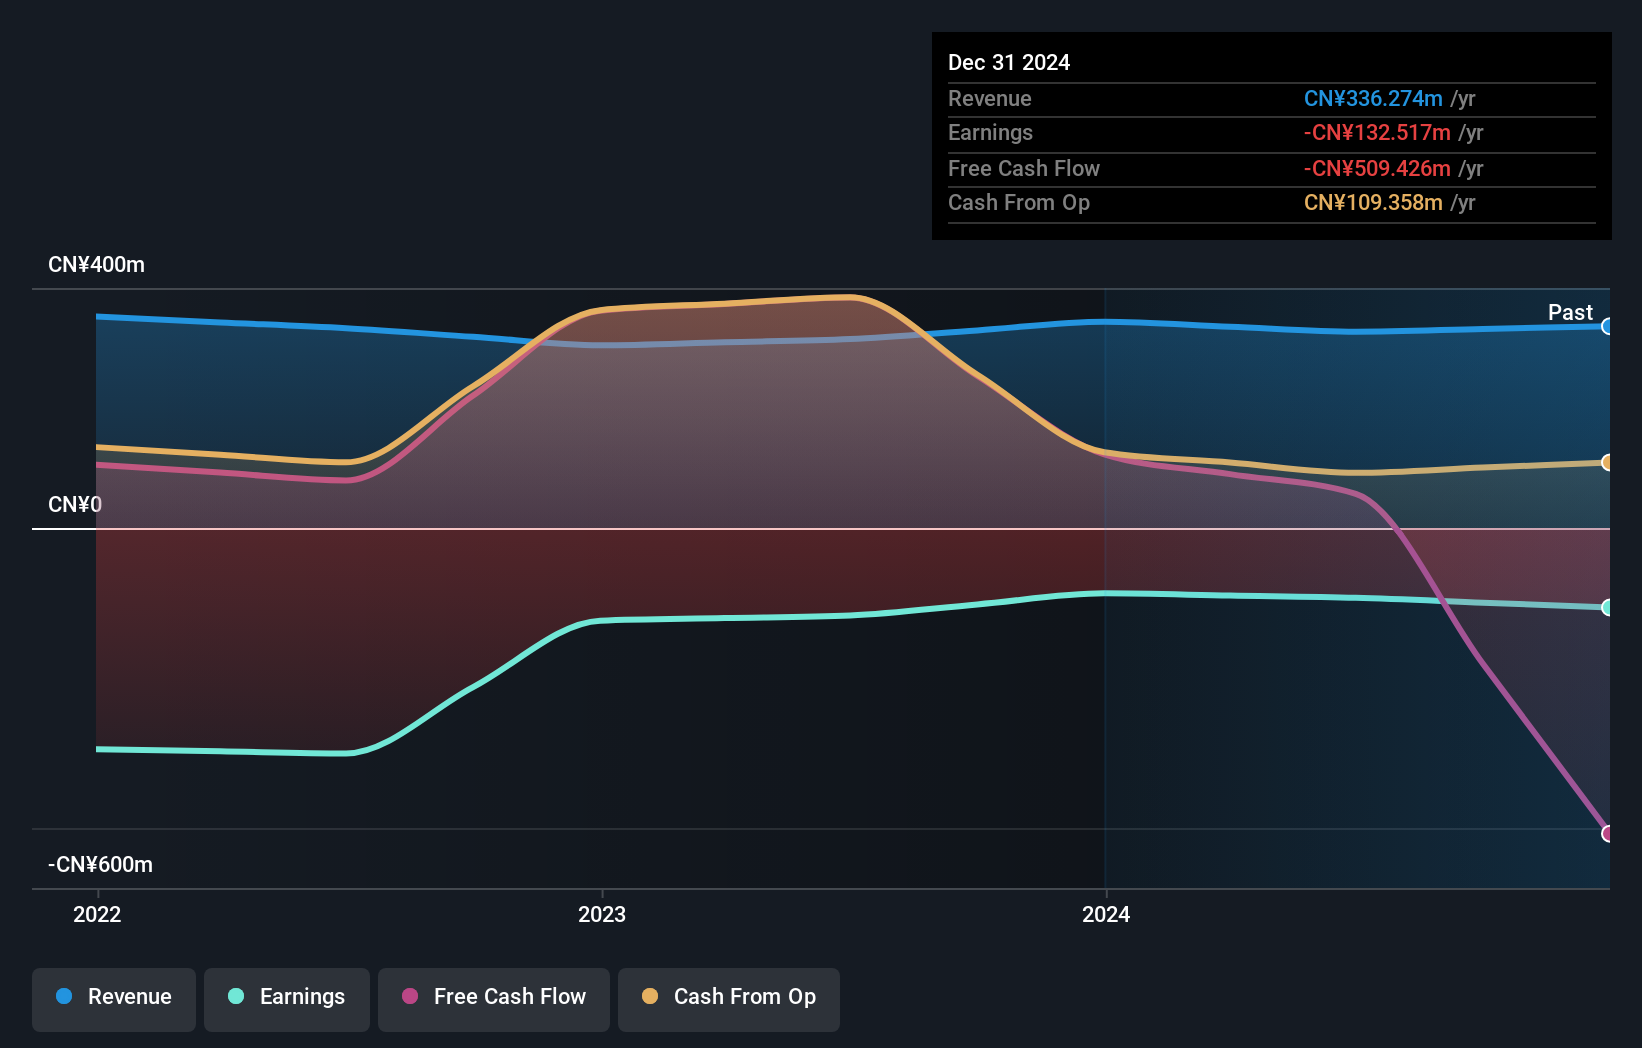The image size is (1642, 1048).
Task: Toggle the Free Cash Flow legend button
Action: [x=494, y=999]
